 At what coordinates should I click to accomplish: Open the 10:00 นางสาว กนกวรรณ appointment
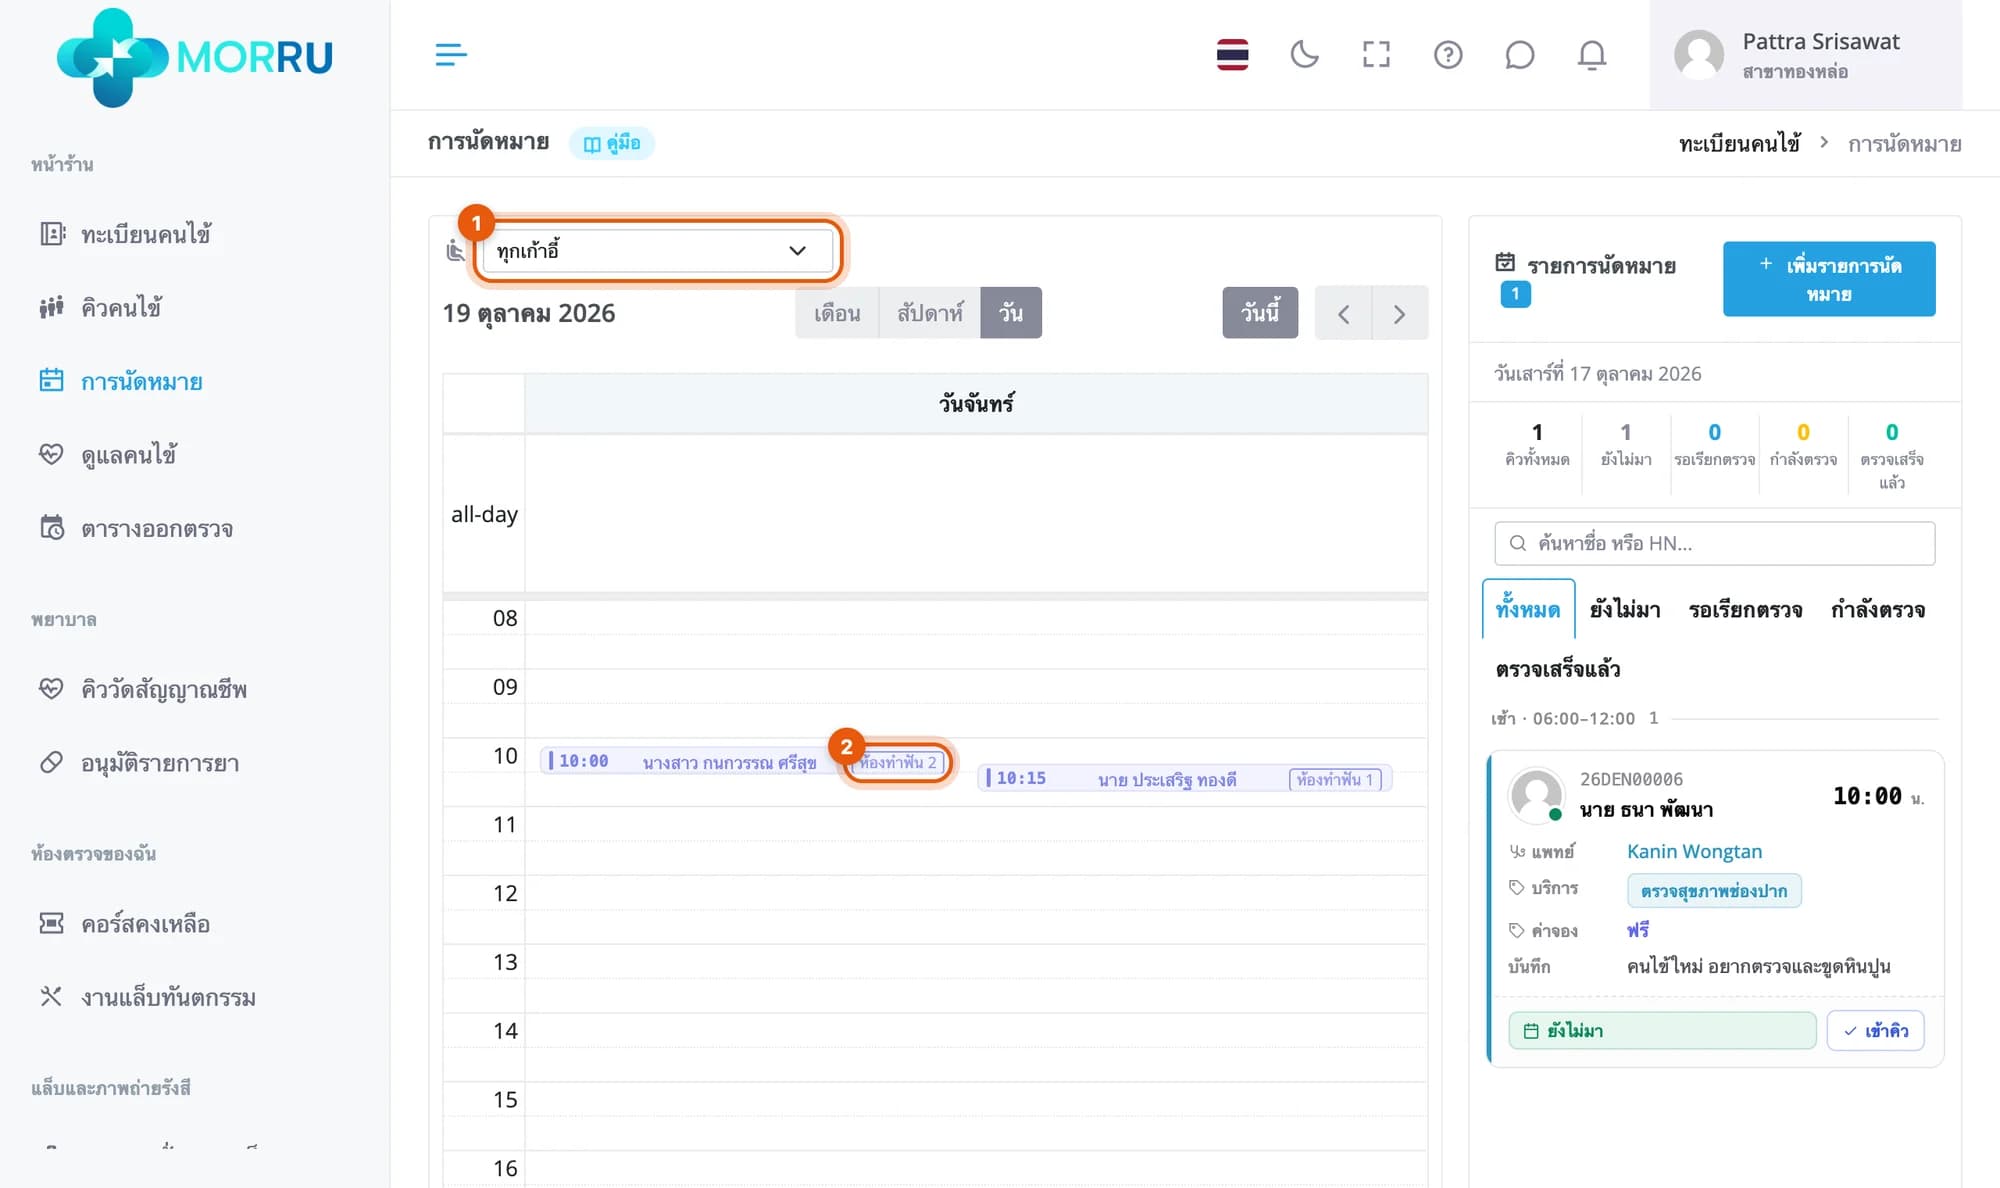pos(745,761)
